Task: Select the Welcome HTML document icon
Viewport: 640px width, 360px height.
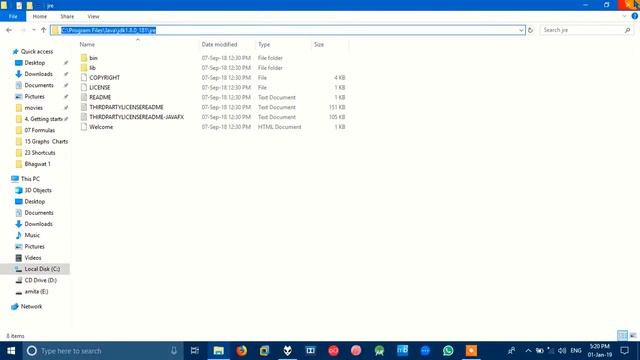Action: coord(84,127)
